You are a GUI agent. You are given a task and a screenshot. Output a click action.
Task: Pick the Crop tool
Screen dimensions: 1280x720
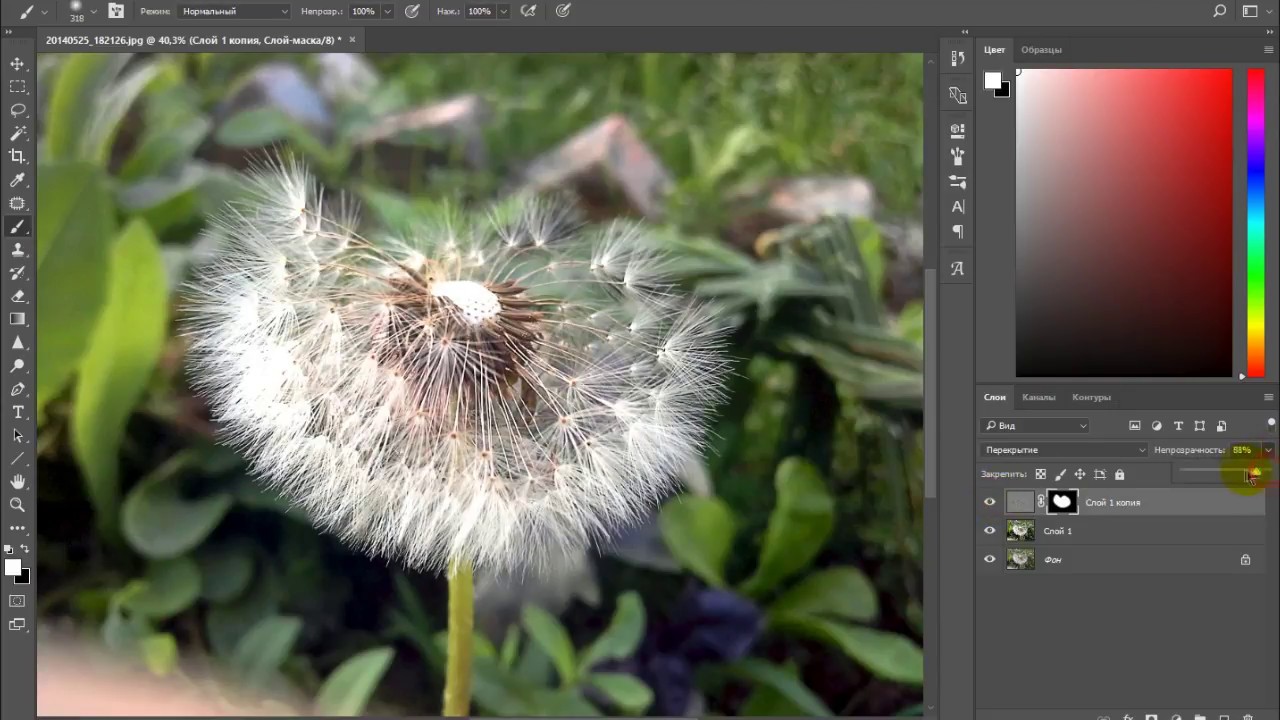[18, 156]
